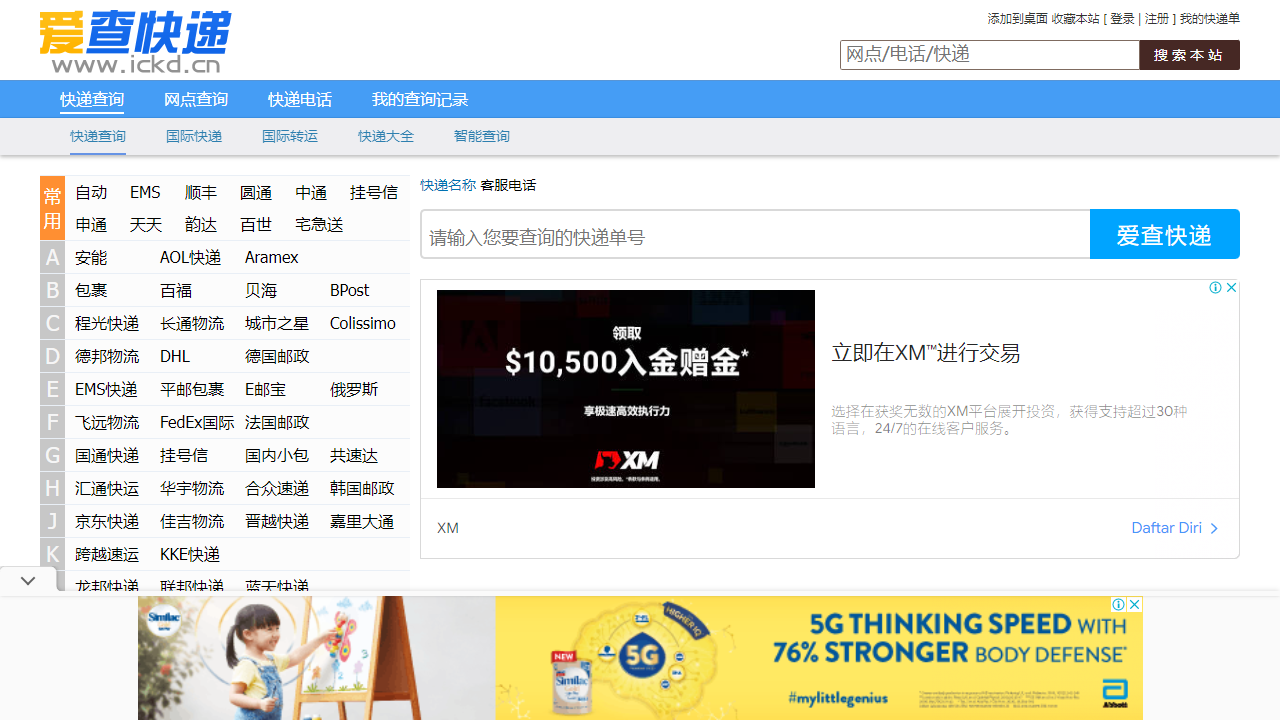Viewport: 1280px width, 720px height.
Task: Select the 常用 category label
Action: tap(52, 208)
